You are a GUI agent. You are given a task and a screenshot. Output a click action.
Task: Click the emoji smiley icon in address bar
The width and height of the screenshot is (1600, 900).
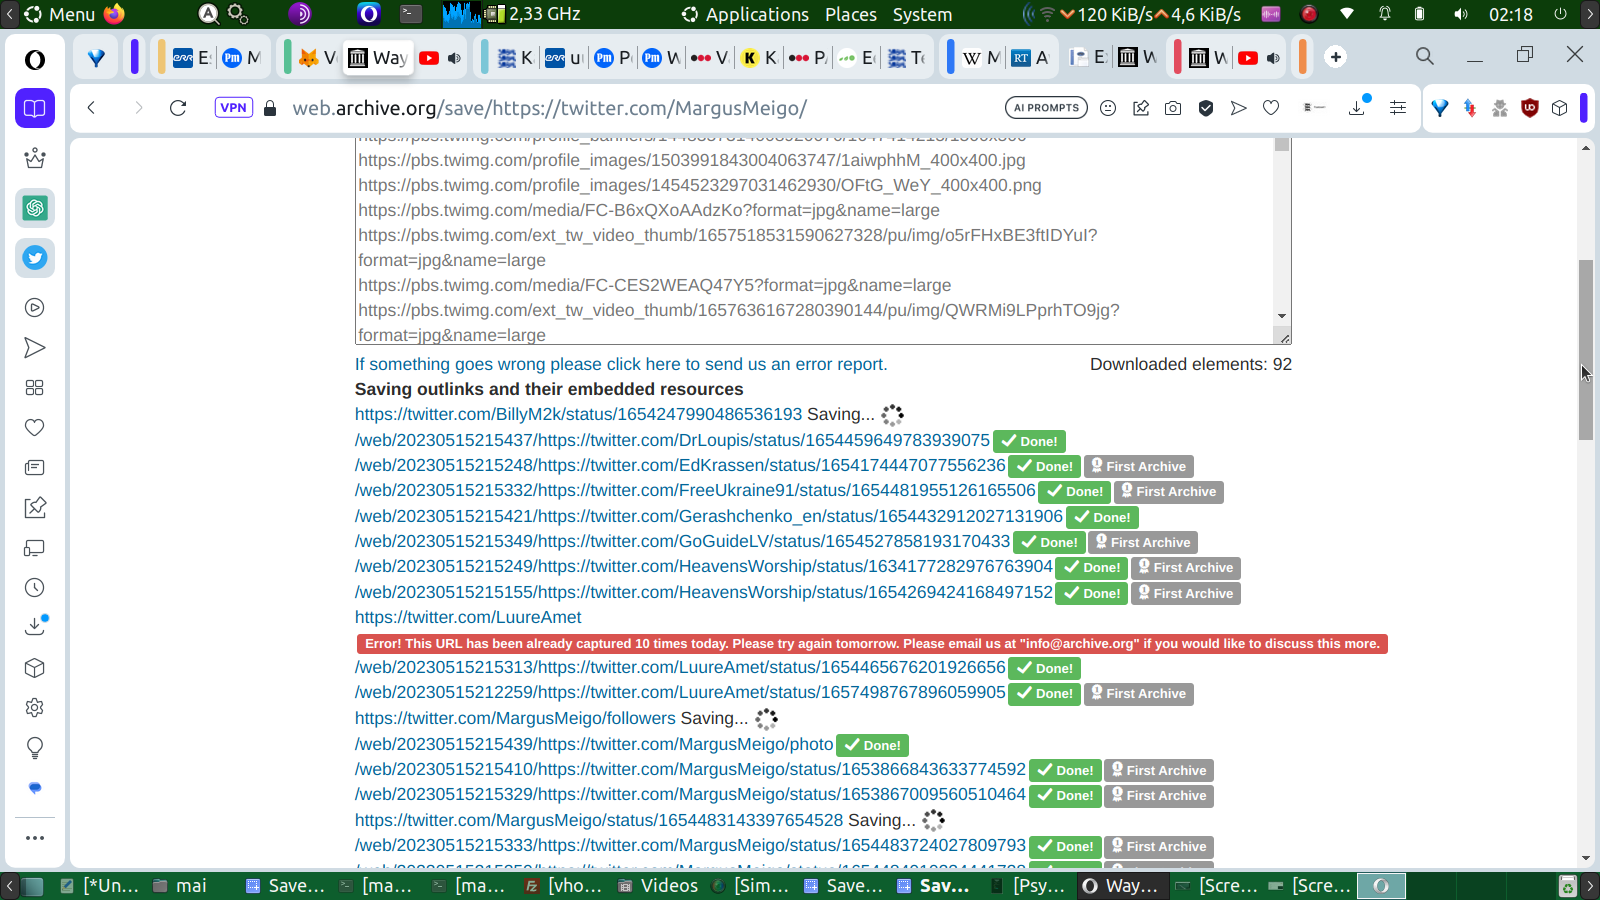(1108, 108)
